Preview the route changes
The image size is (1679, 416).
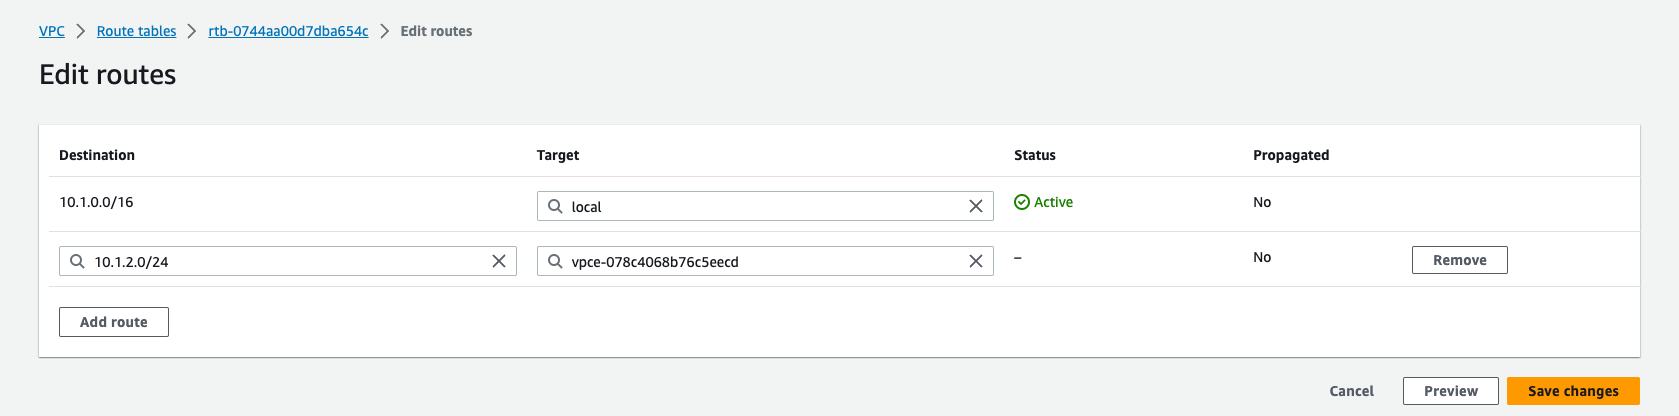pos(1450,391)
